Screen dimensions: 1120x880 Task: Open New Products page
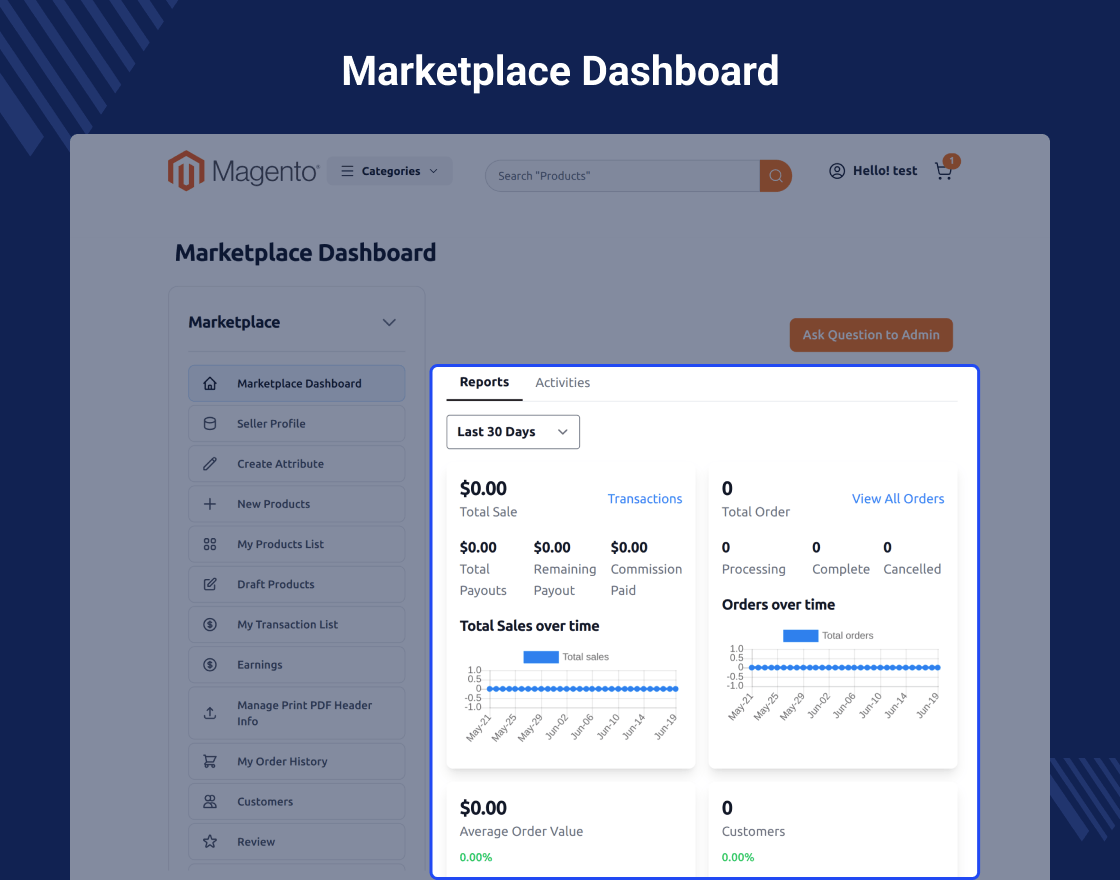296,504
